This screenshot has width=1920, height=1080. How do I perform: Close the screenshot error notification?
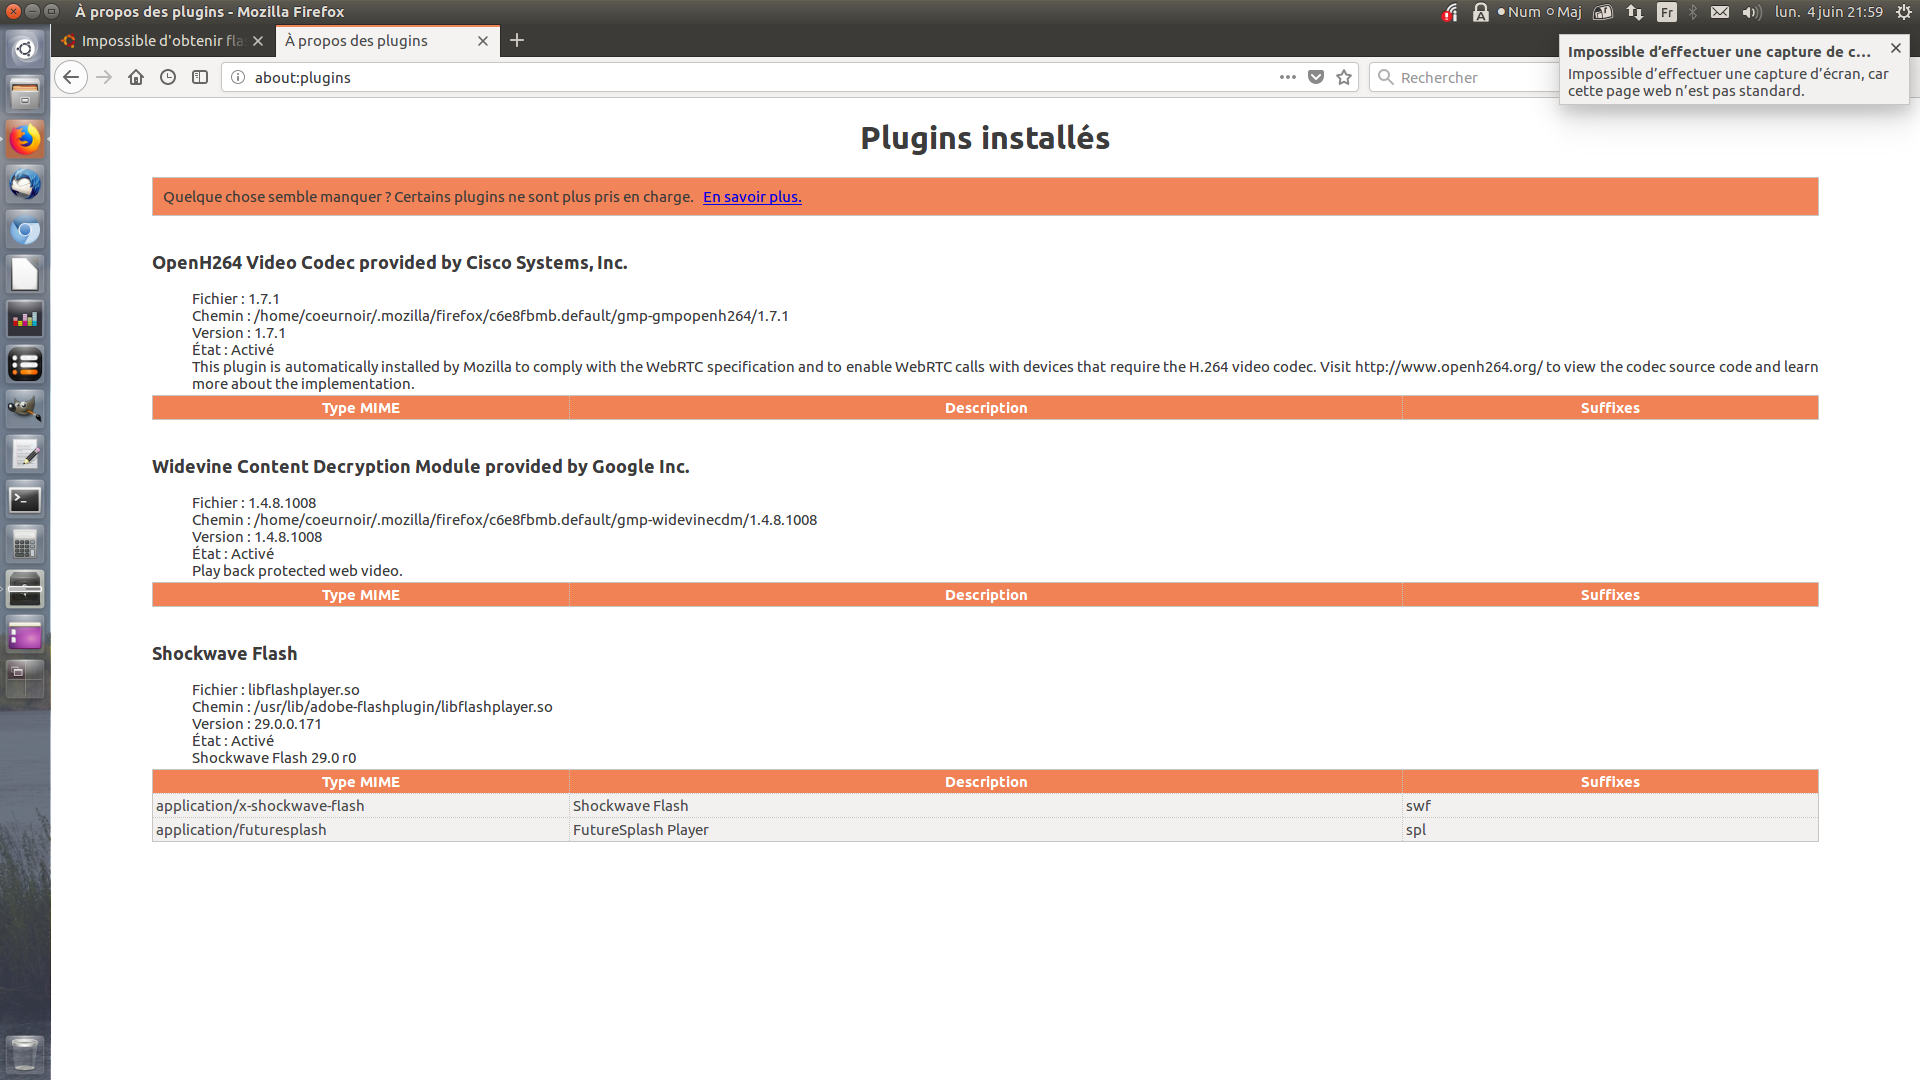click(1895, 48)
